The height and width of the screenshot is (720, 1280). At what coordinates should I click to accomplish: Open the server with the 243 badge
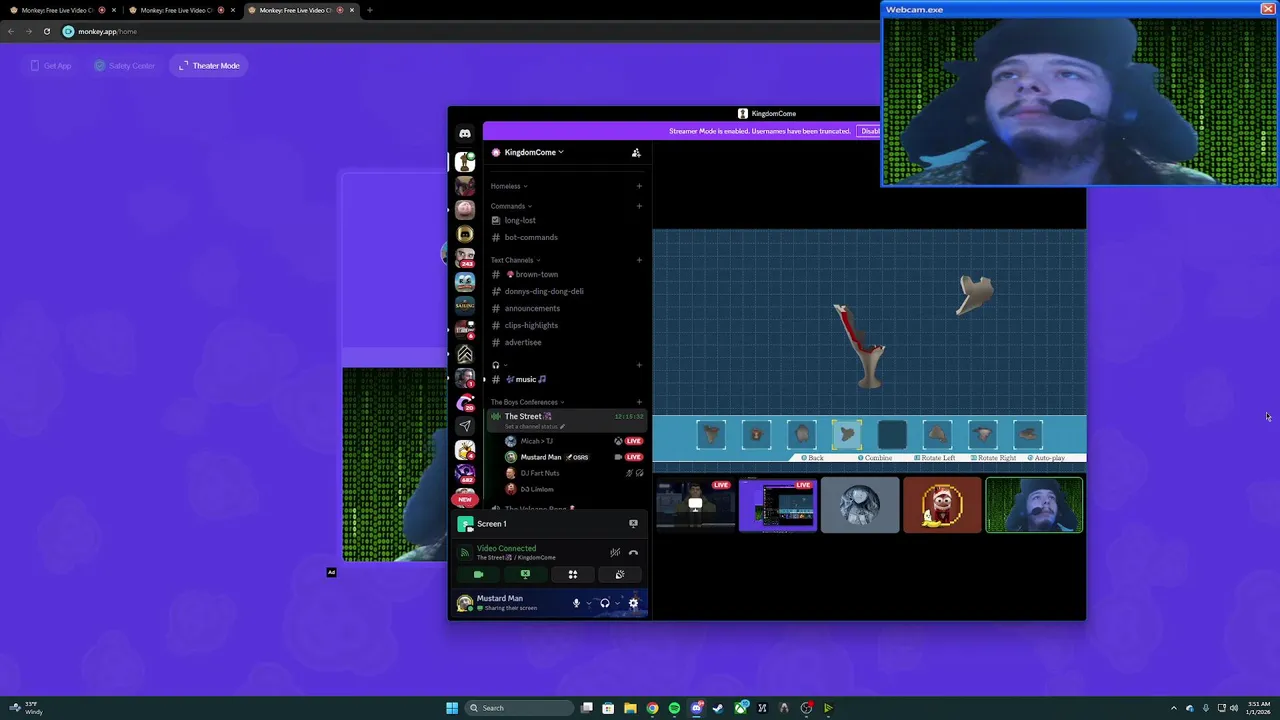coord(465,258)
